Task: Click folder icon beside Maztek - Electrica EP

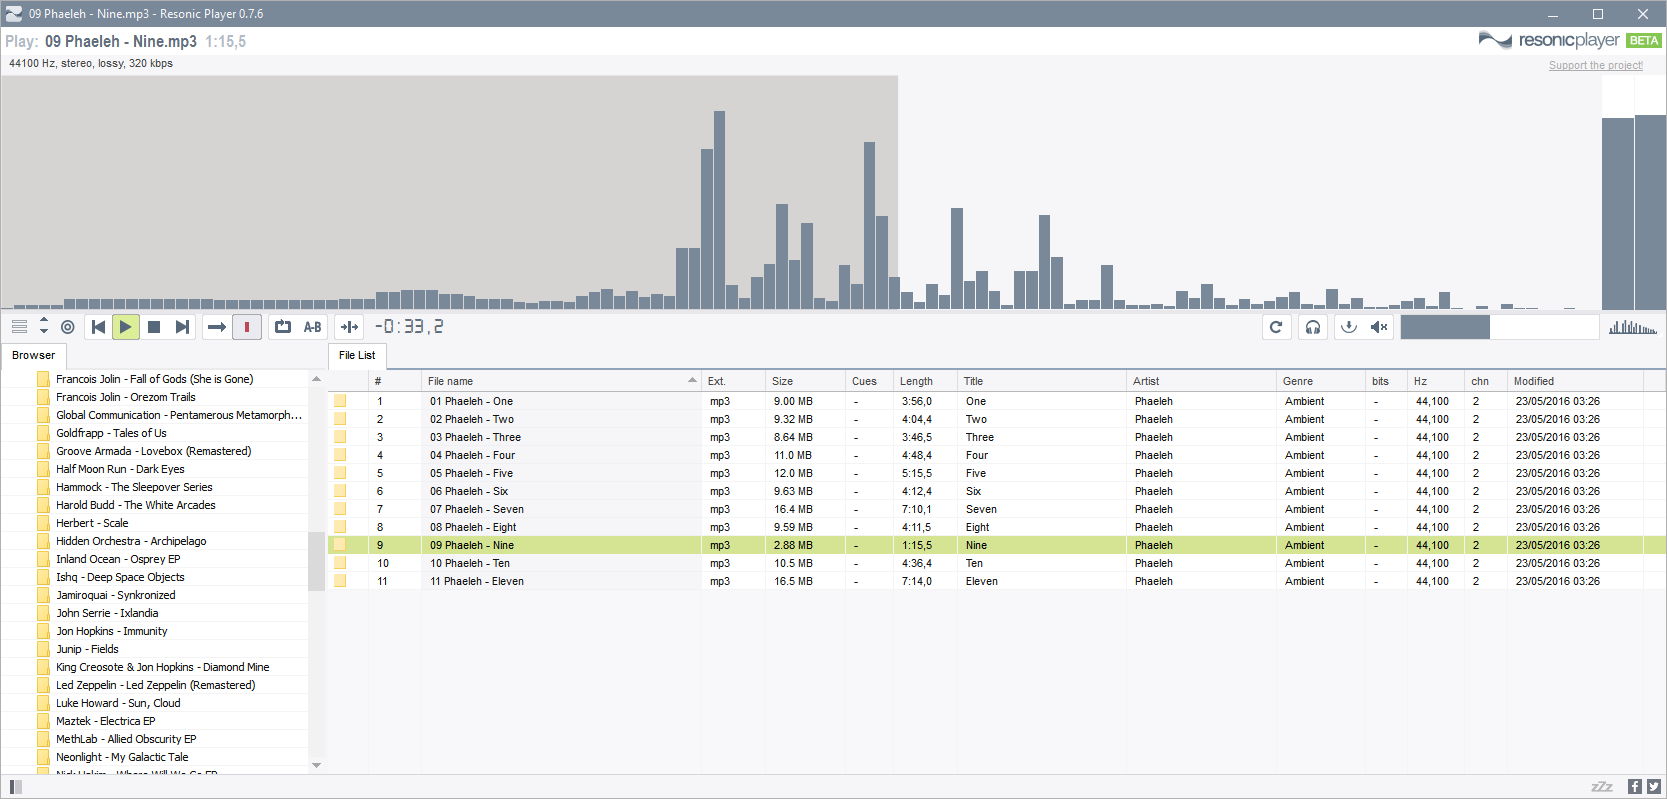Action: [x=43, y=721]
